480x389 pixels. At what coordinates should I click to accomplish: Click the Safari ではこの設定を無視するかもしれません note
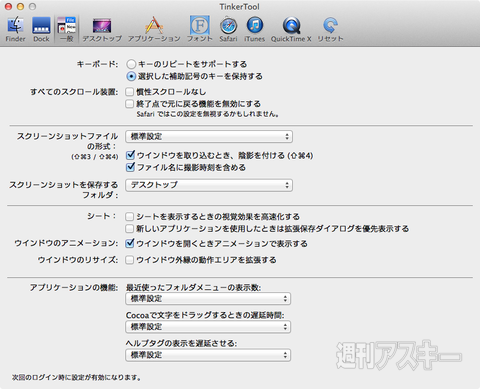(x=208, y=114)
